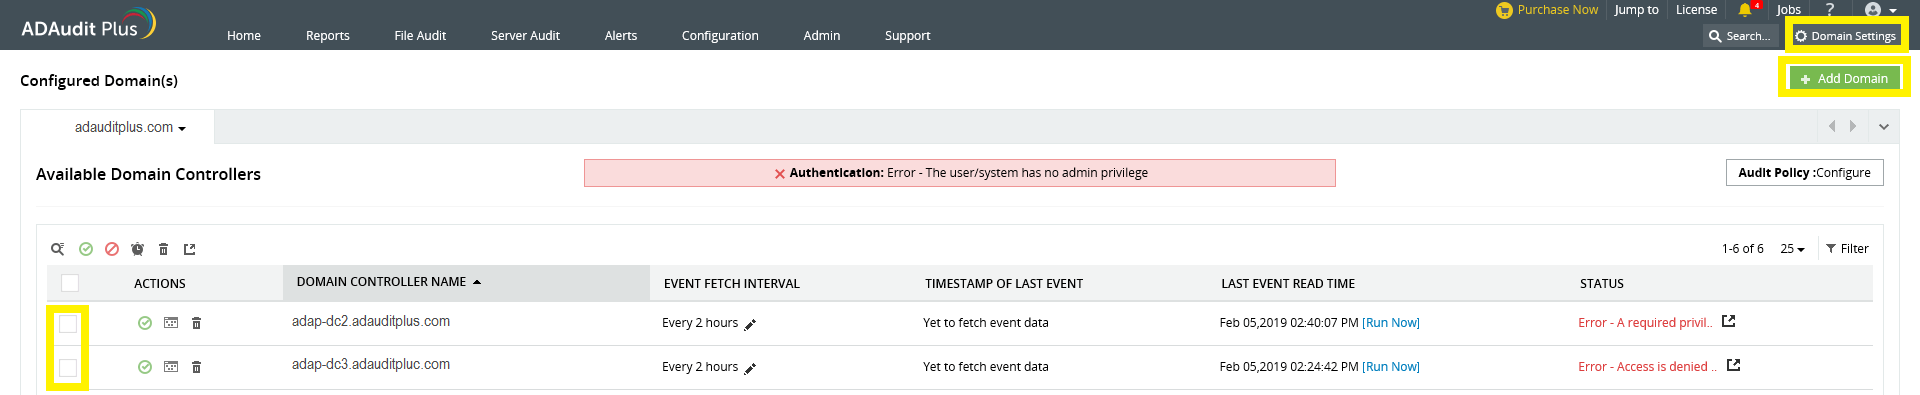Open error details icon for adap-dc3 status
1920x395 pixels.
(1734, 365)
